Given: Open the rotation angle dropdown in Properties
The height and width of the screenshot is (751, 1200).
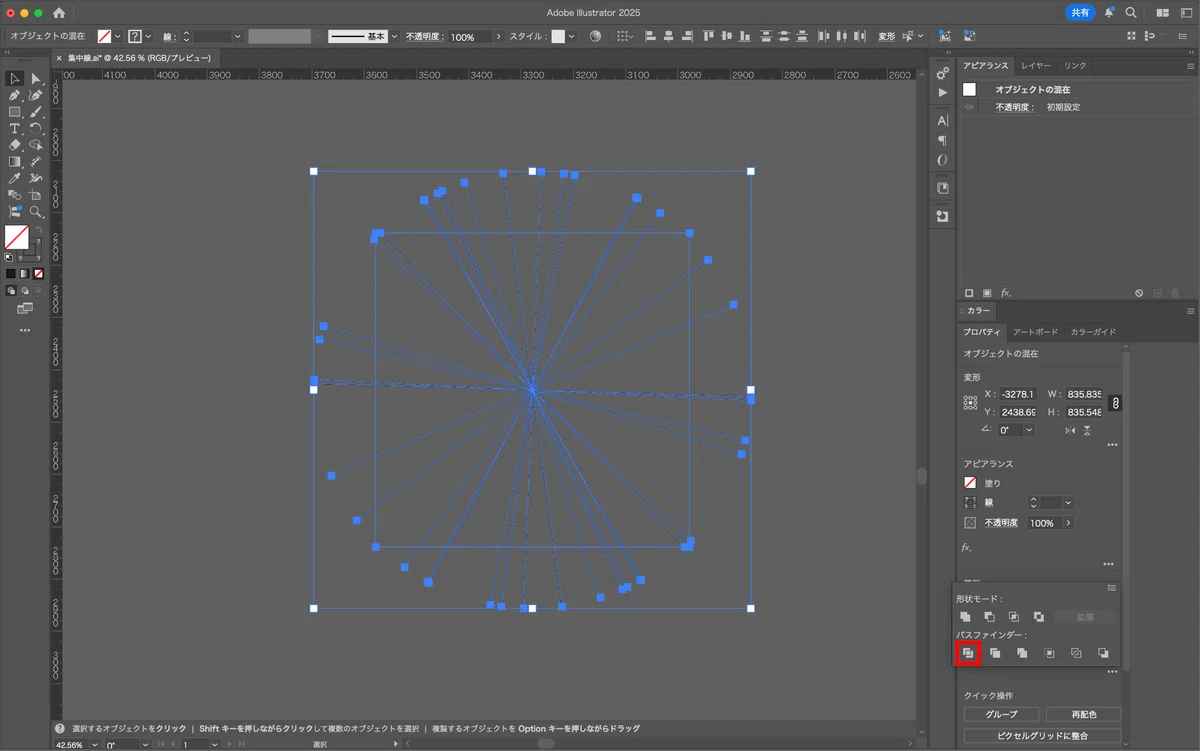Looking at the screenshot, I should [1029, 430].
